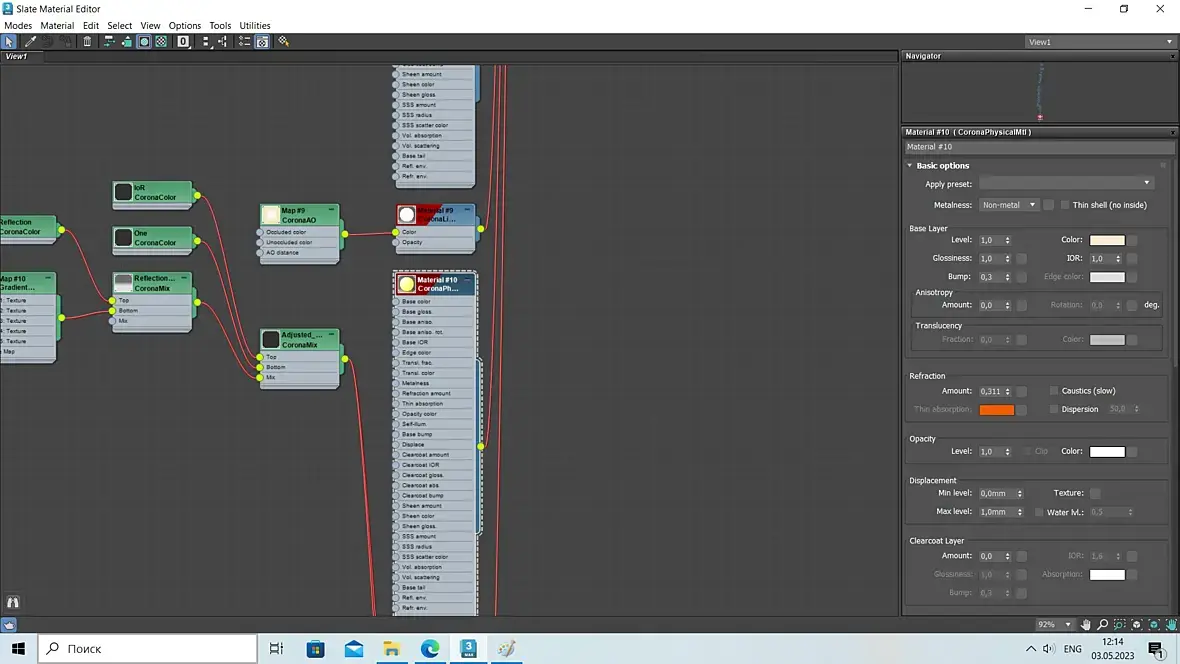This screenshot has width=1180, height=664.
Task: Open Microsoft Edge from the taskbar
Action: pyautogui.click(x=430, y=648)
